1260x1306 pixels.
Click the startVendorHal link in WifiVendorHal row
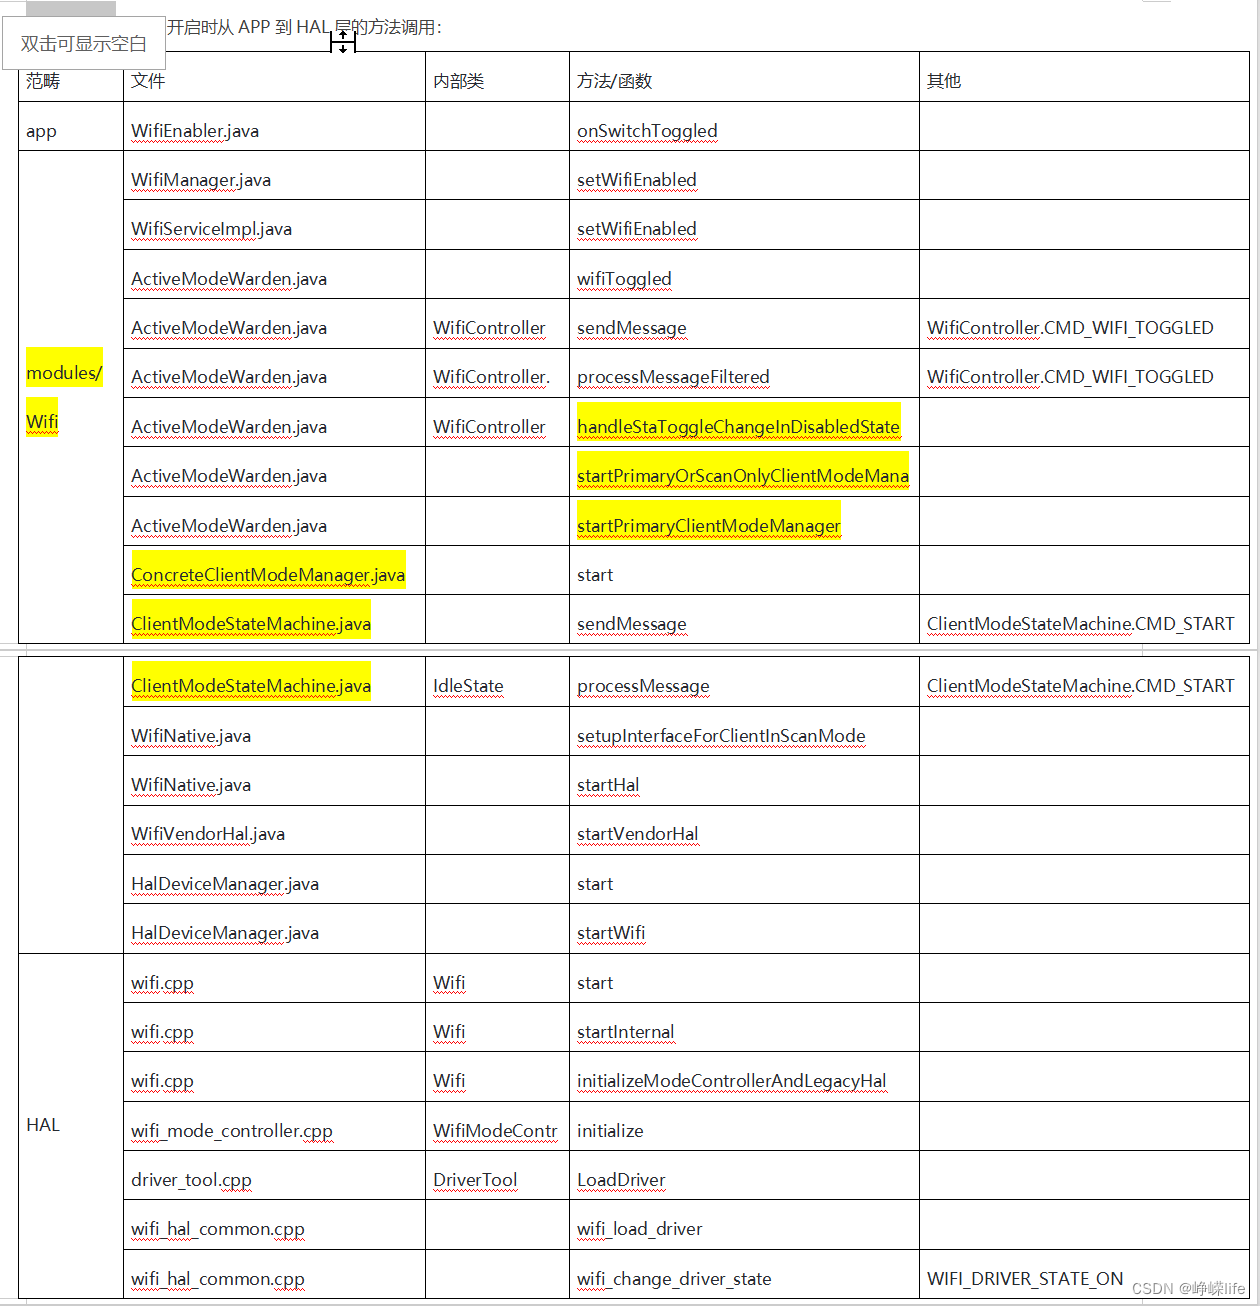(x=637, y=834)
